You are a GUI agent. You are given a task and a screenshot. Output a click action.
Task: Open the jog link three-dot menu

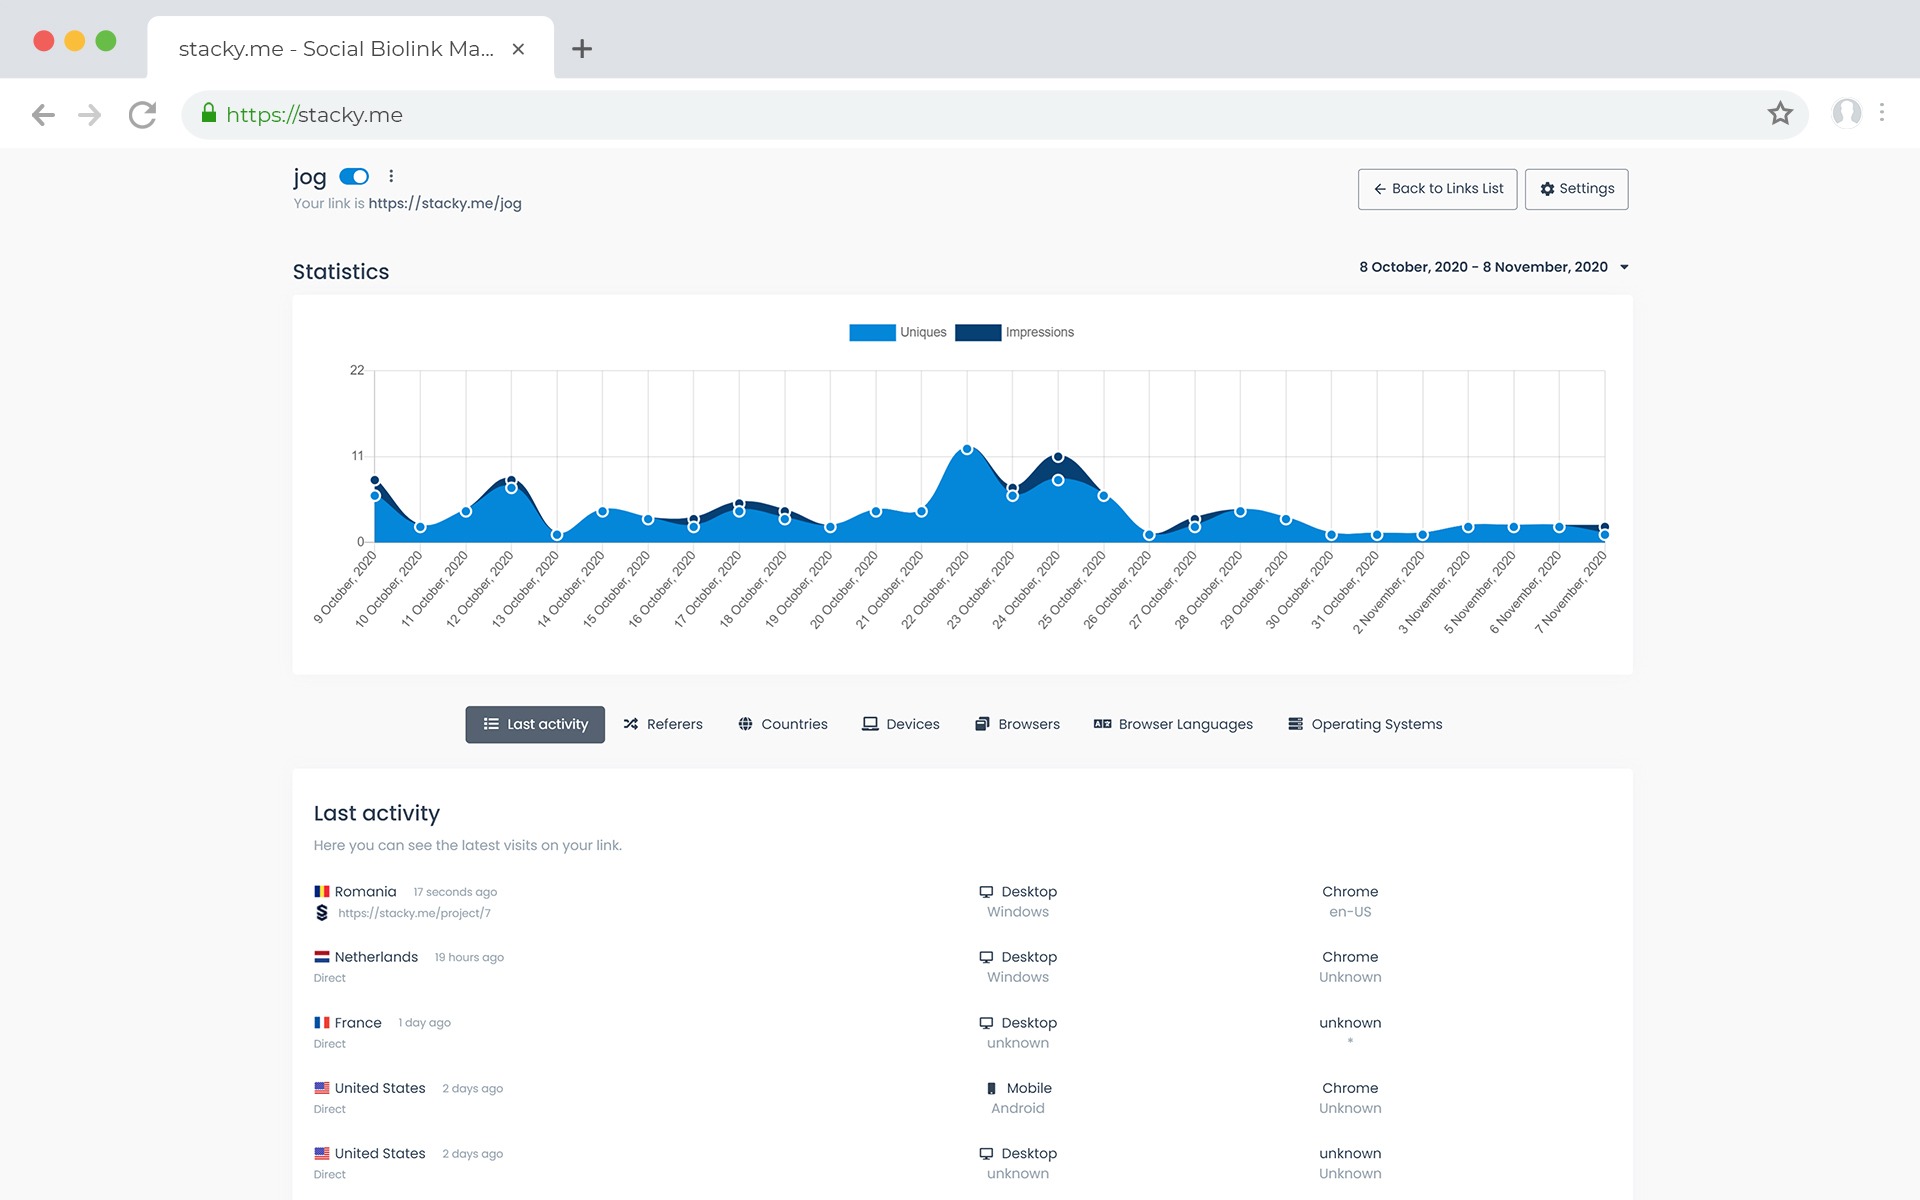391,176
